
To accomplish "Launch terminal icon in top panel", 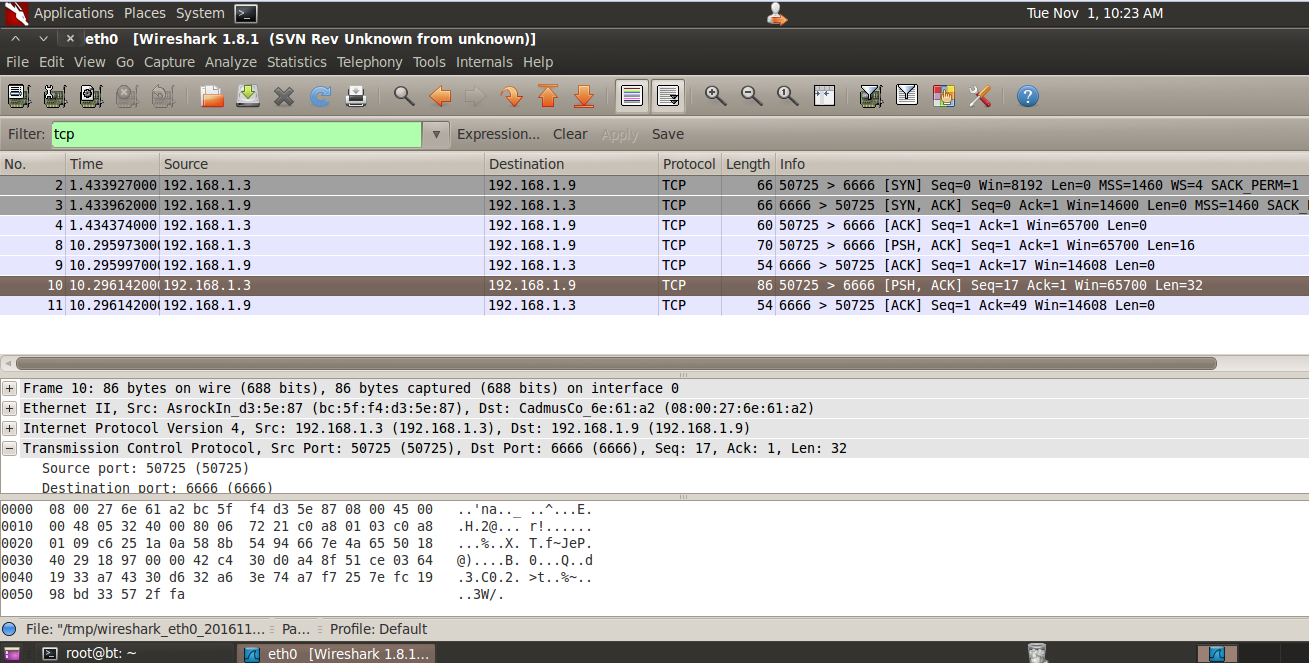I will point(246,13).
